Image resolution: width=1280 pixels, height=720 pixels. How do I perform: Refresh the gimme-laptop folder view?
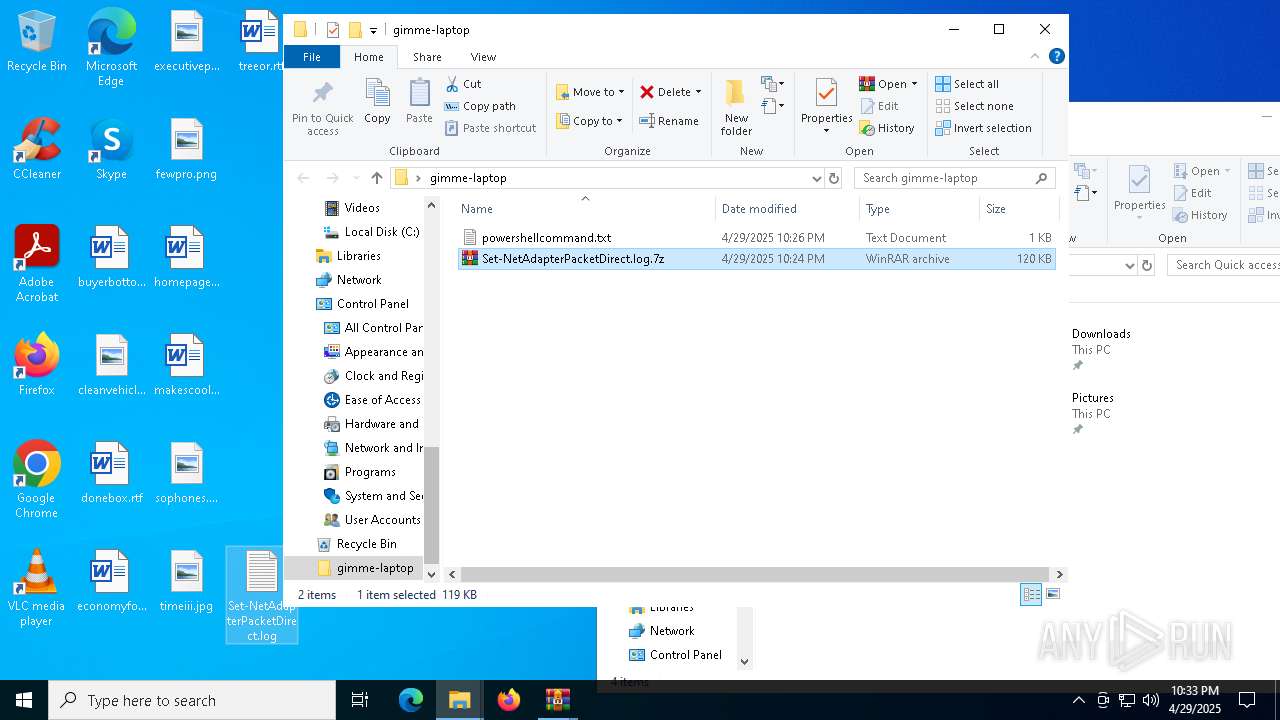pyautogui.click(x=834, y=178)
